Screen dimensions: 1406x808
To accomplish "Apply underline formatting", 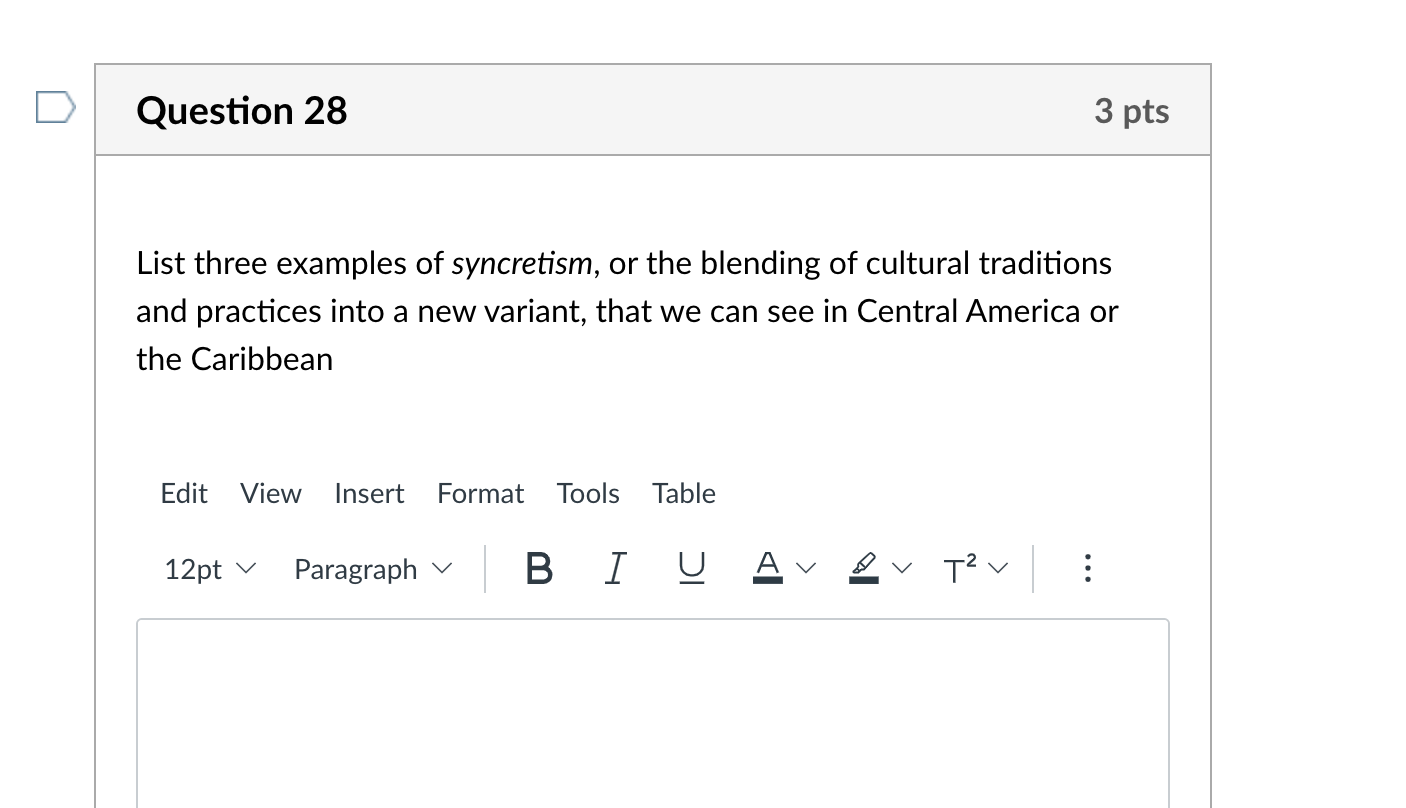I will 689,568.
